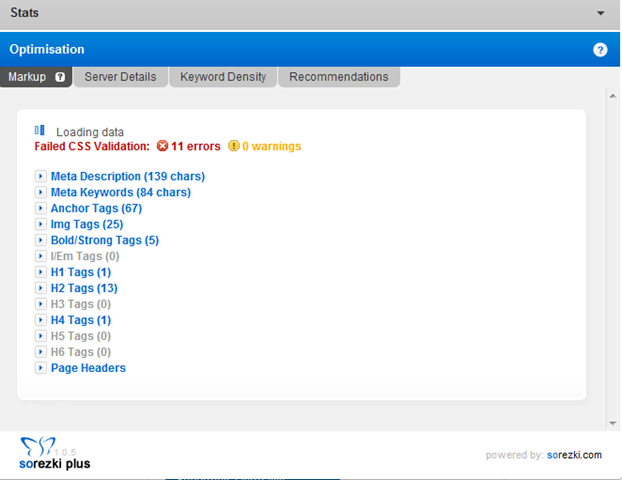
Task: Click the Failed CSS Validation text
Action: tap(92, 146)
